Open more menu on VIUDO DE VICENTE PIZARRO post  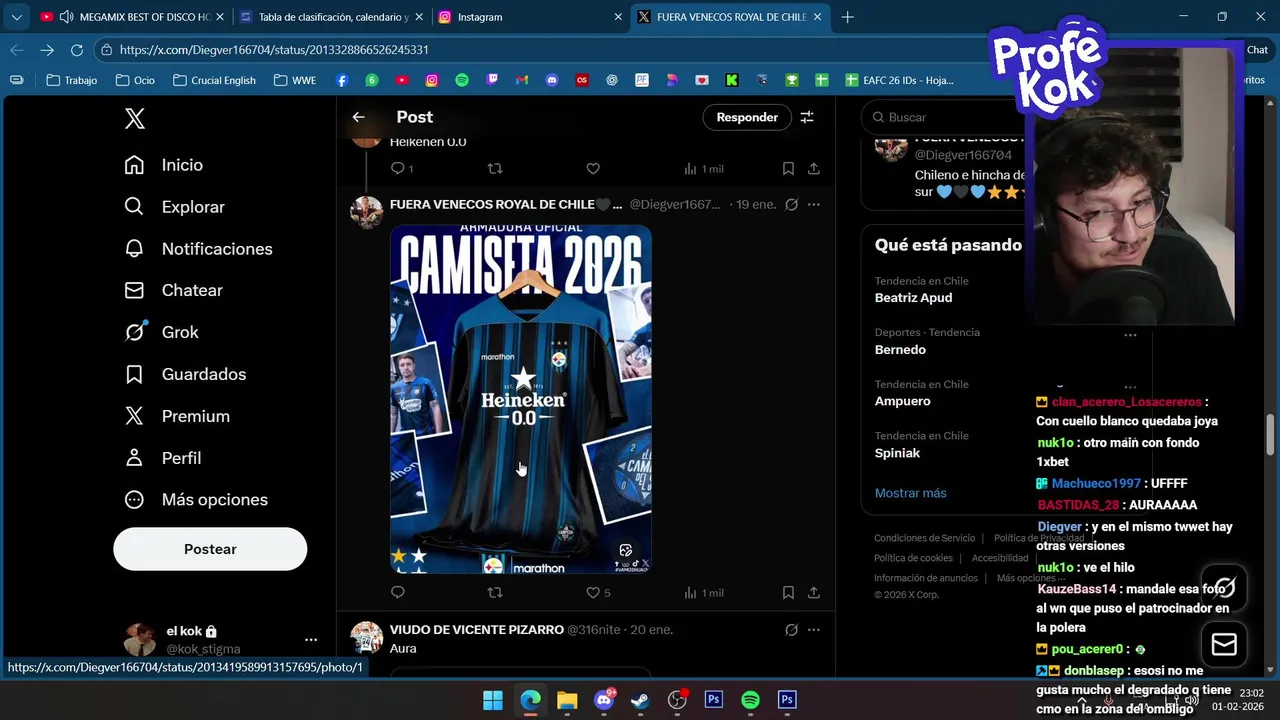814,630
